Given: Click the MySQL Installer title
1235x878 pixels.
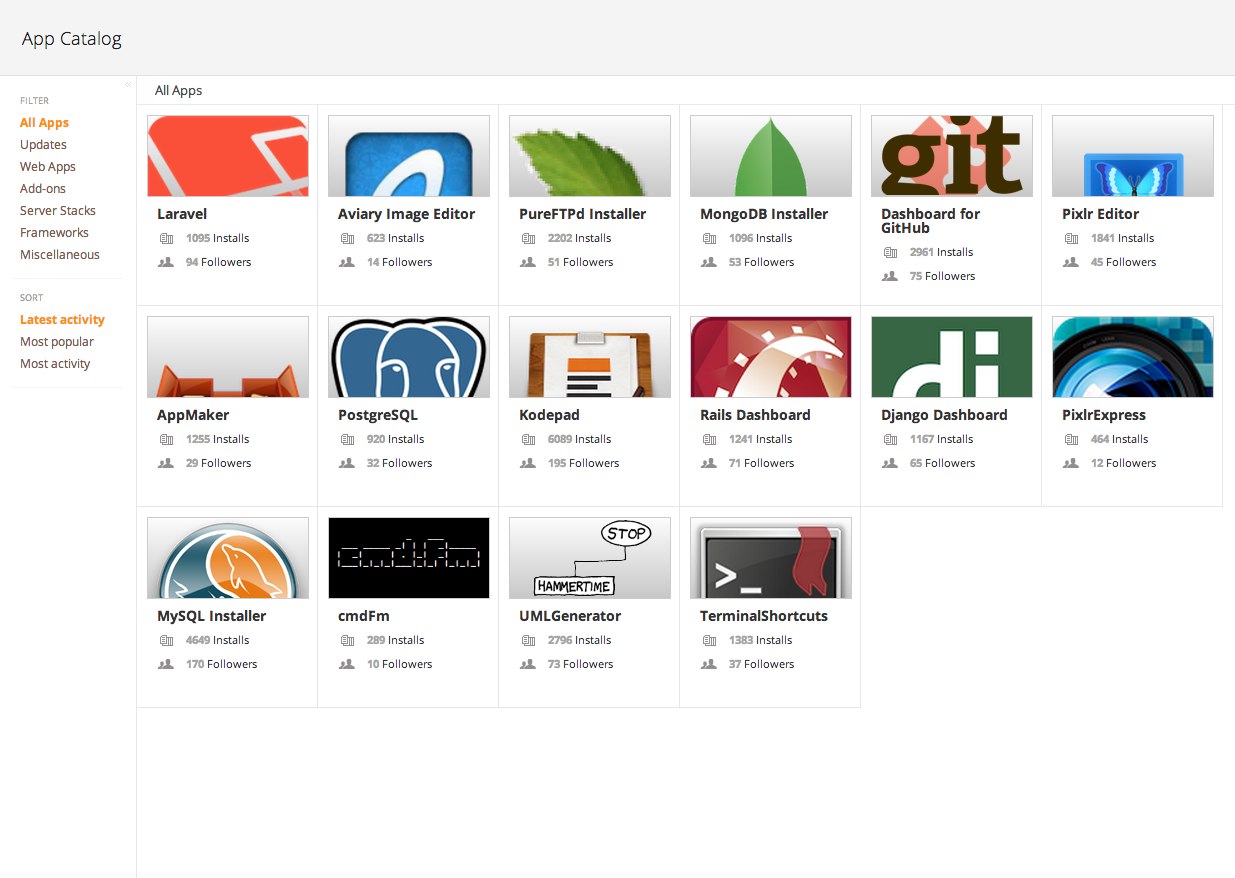Looking at the screenshot, I should click(x=211, y=616).
